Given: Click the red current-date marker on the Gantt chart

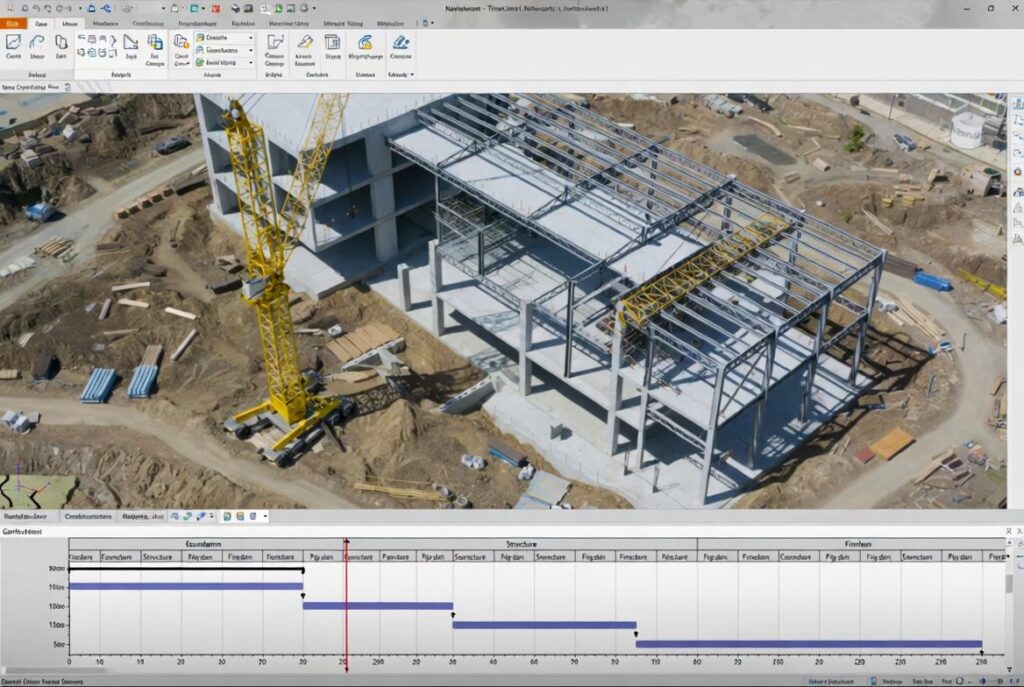Looking at the screenshot, I should [346, 604].
